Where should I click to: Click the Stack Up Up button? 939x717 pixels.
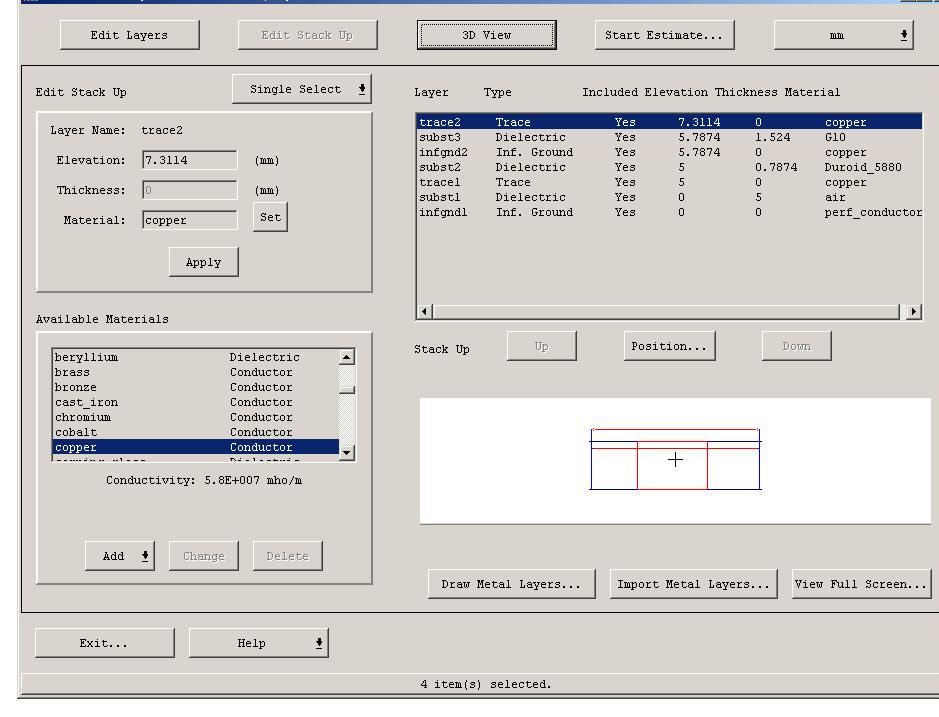click(x=541, y=346)
